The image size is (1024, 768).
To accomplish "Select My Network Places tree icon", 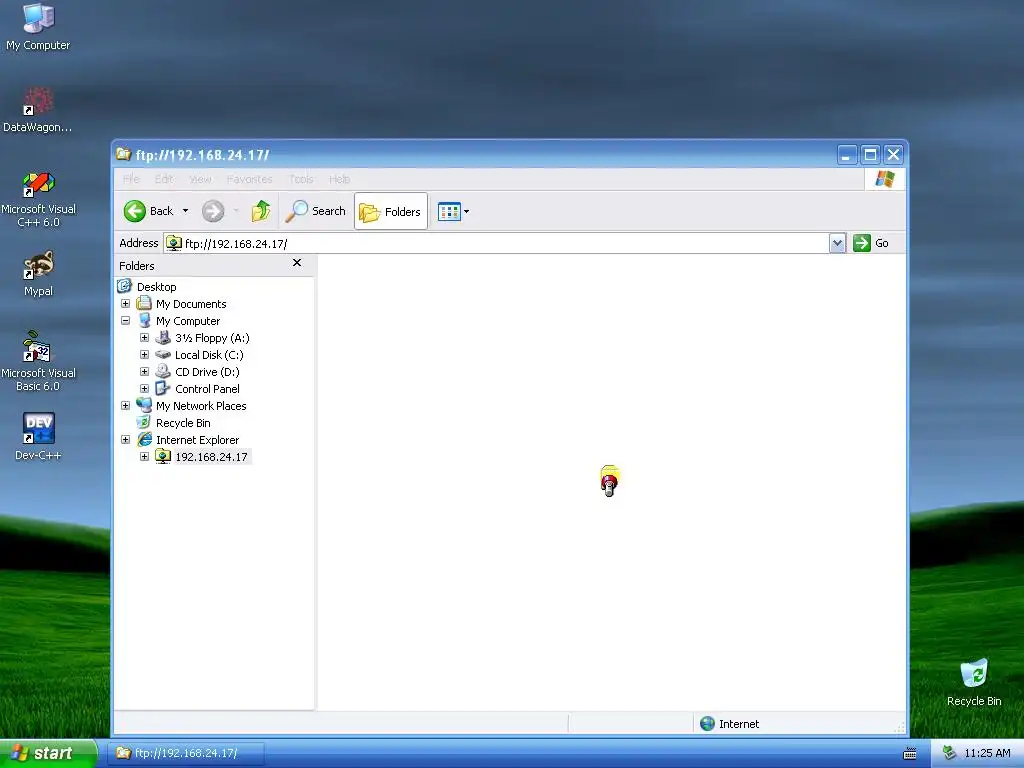I will (144, 406).
